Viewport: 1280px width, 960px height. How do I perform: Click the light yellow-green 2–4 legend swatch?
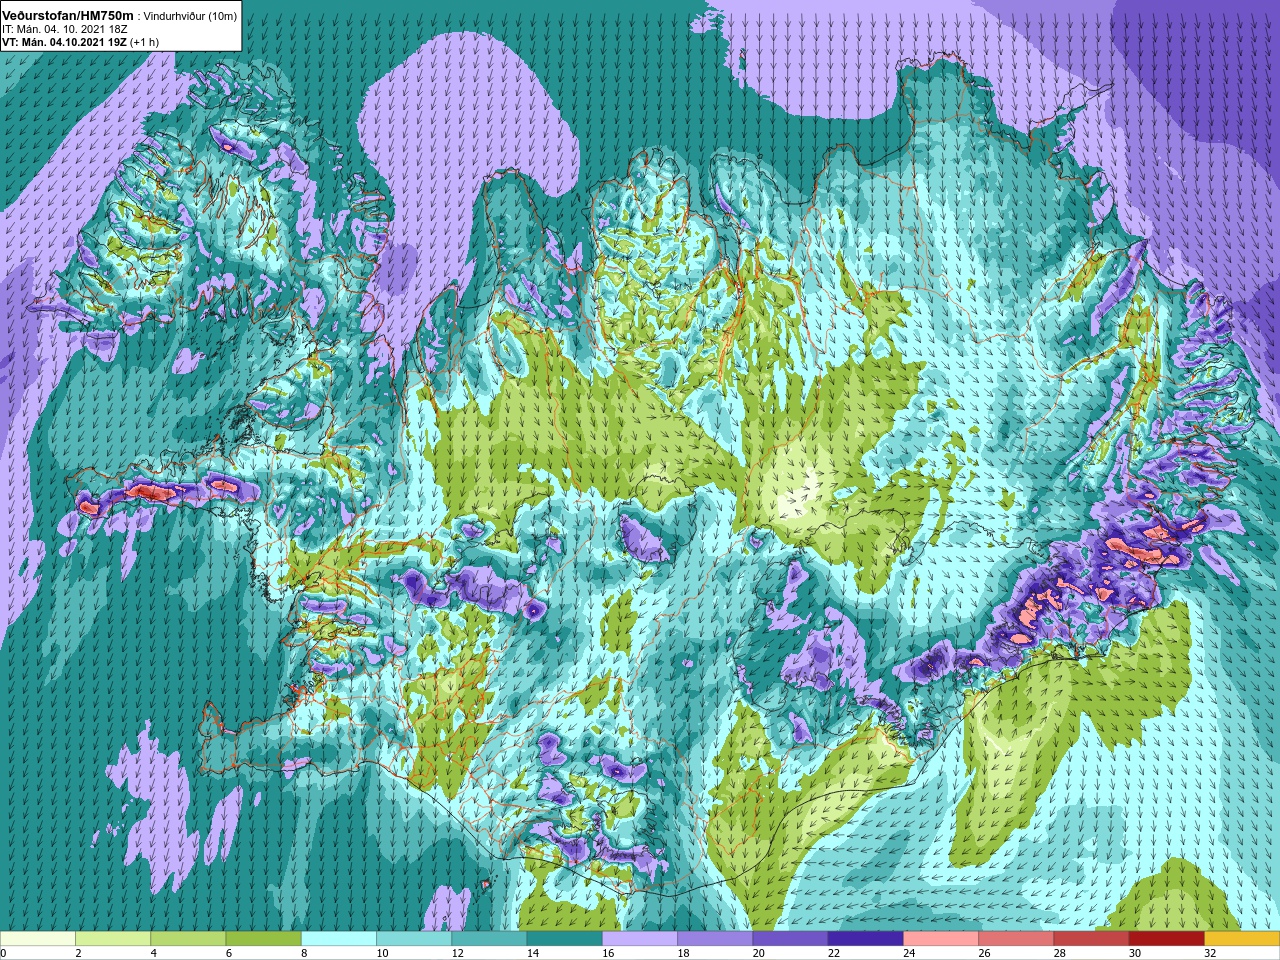tap(113, 939)
